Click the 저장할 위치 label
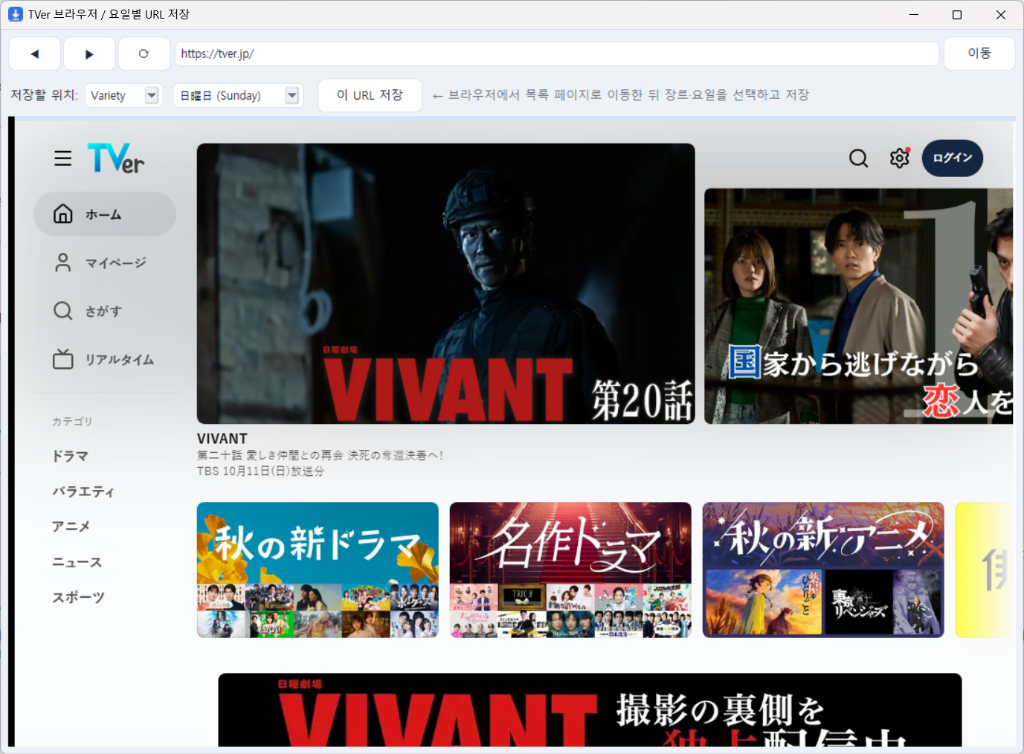1024x754 pixels. [x=44, y=95]
